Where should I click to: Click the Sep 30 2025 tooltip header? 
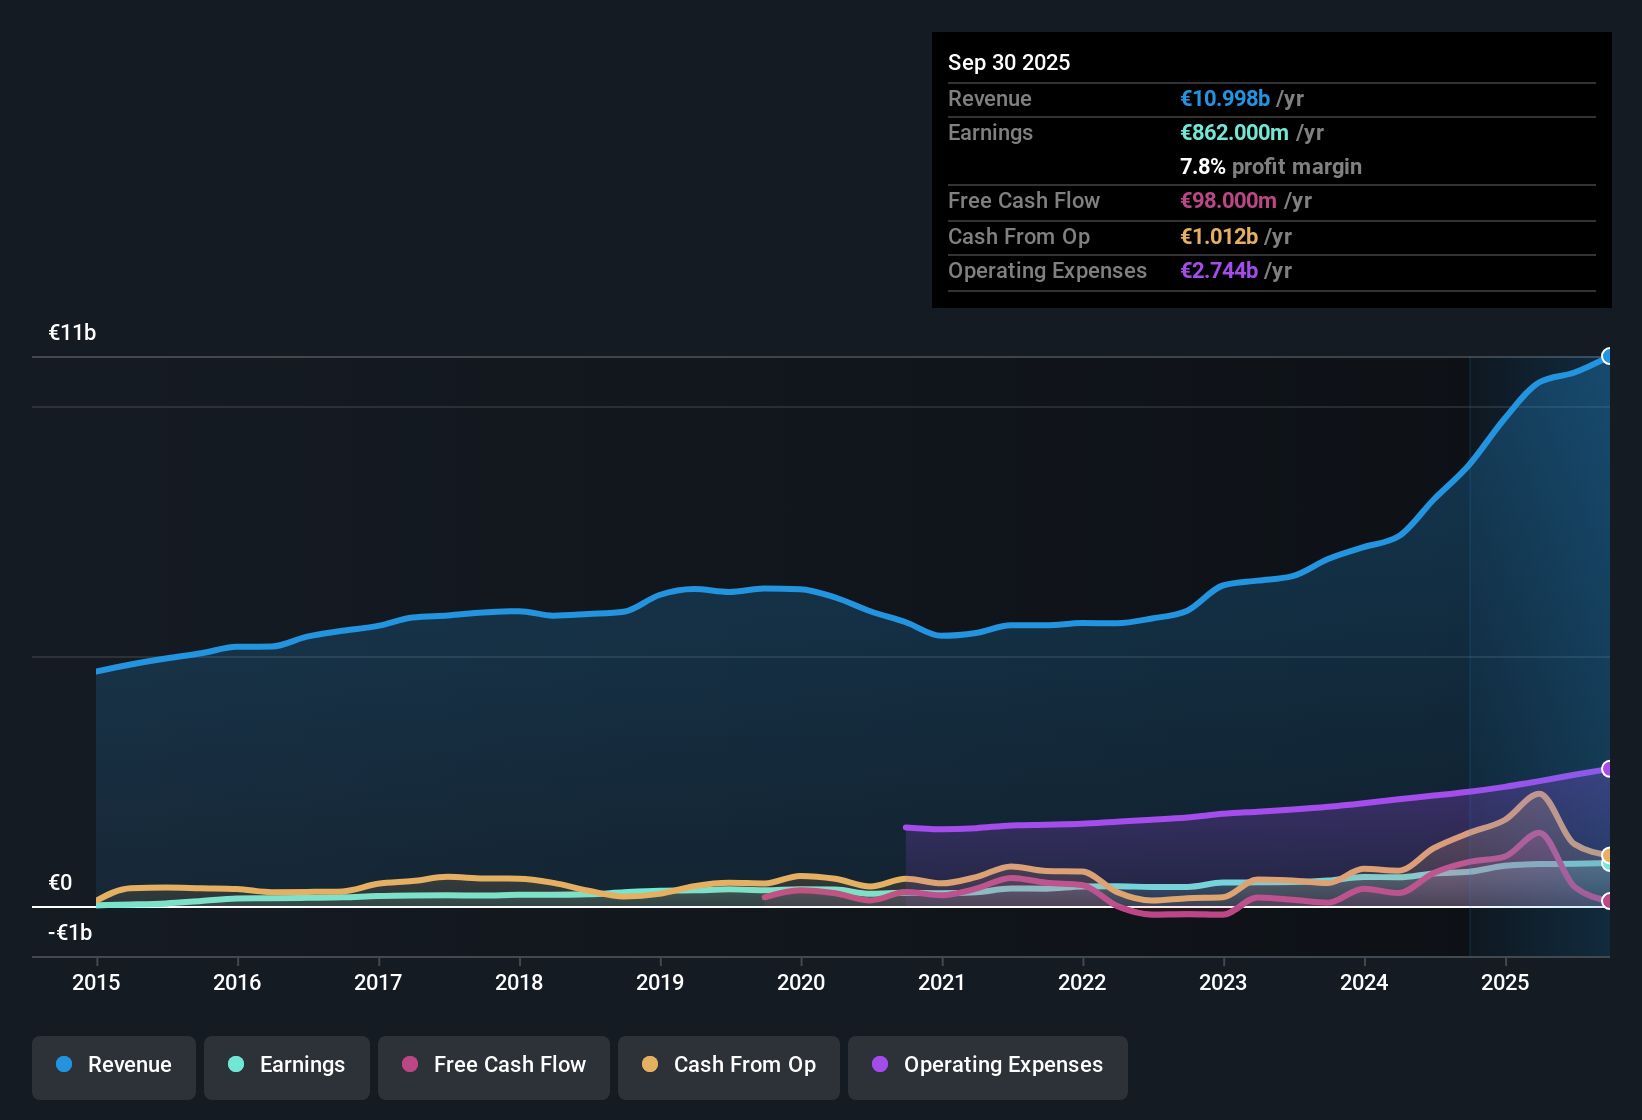(x=1009, y=62)
